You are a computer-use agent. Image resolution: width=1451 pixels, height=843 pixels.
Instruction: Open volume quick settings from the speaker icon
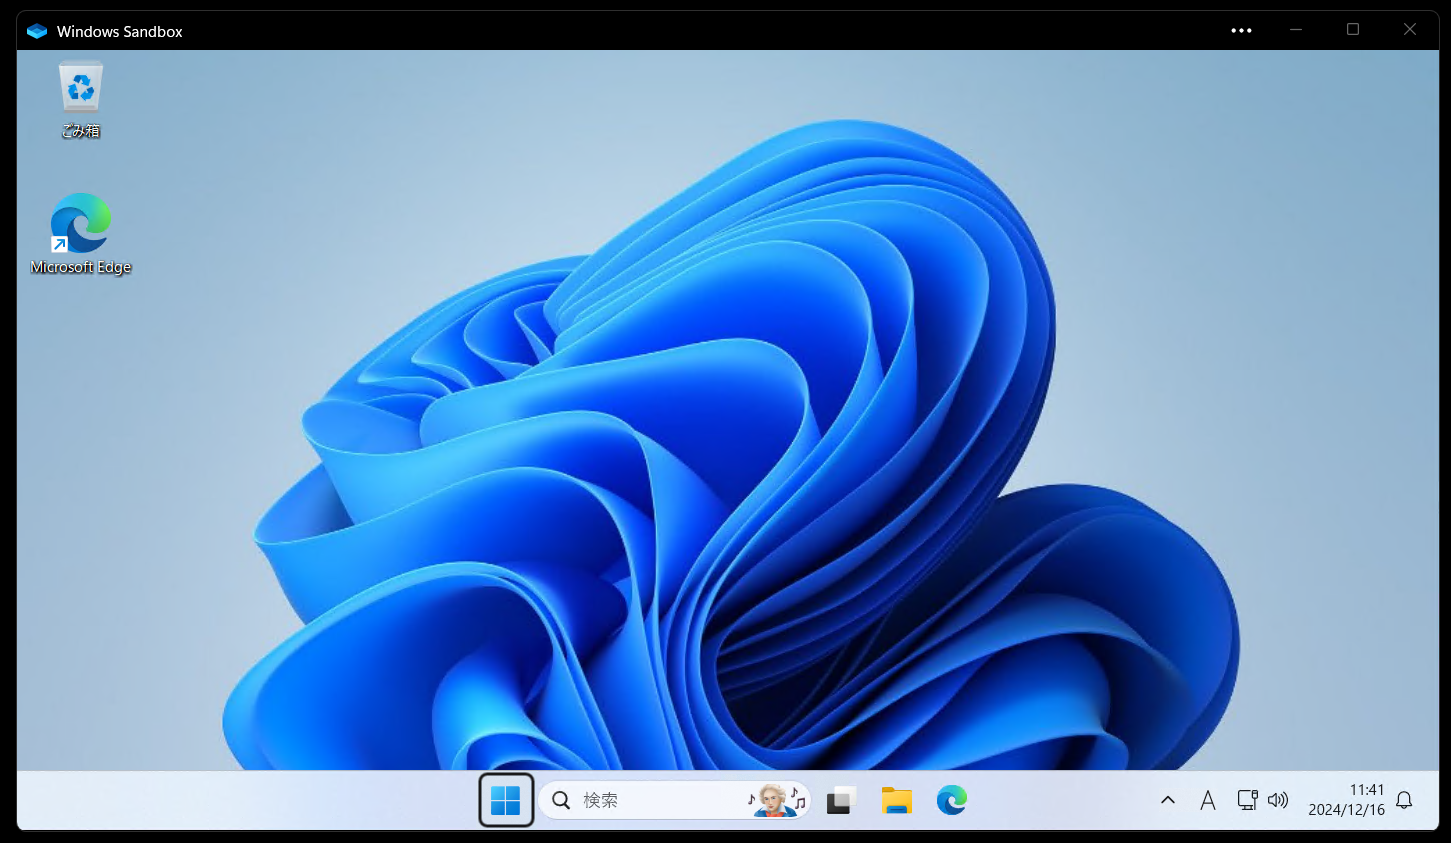1278,799
